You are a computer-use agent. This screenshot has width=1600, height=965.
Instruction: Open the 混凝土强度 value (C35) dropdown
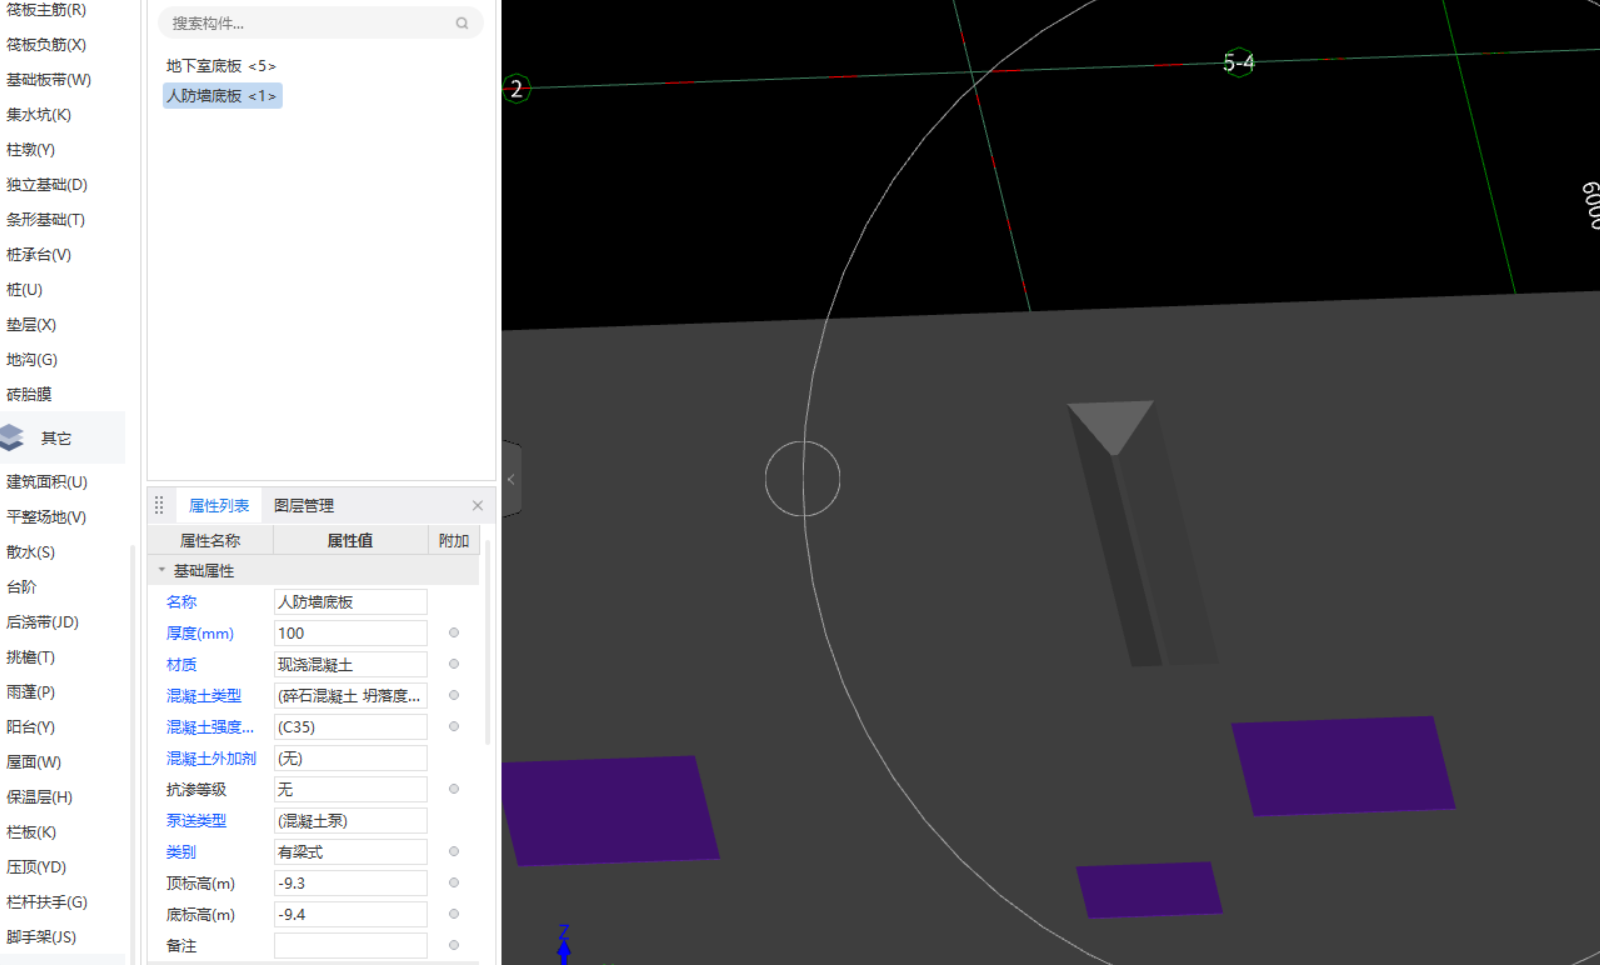pos(350,727)
